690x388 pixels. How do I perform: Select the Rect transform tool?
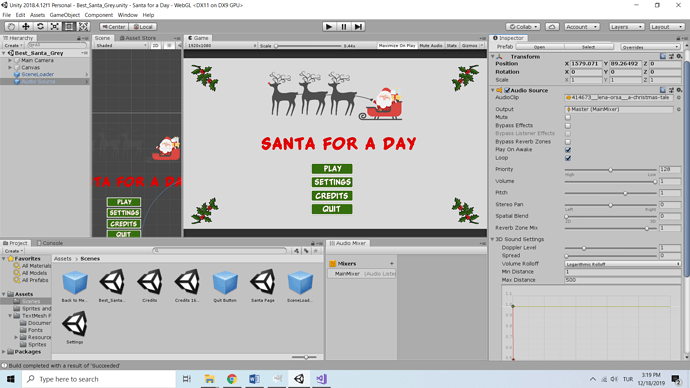pyautogui.click(x=69, y=27)
